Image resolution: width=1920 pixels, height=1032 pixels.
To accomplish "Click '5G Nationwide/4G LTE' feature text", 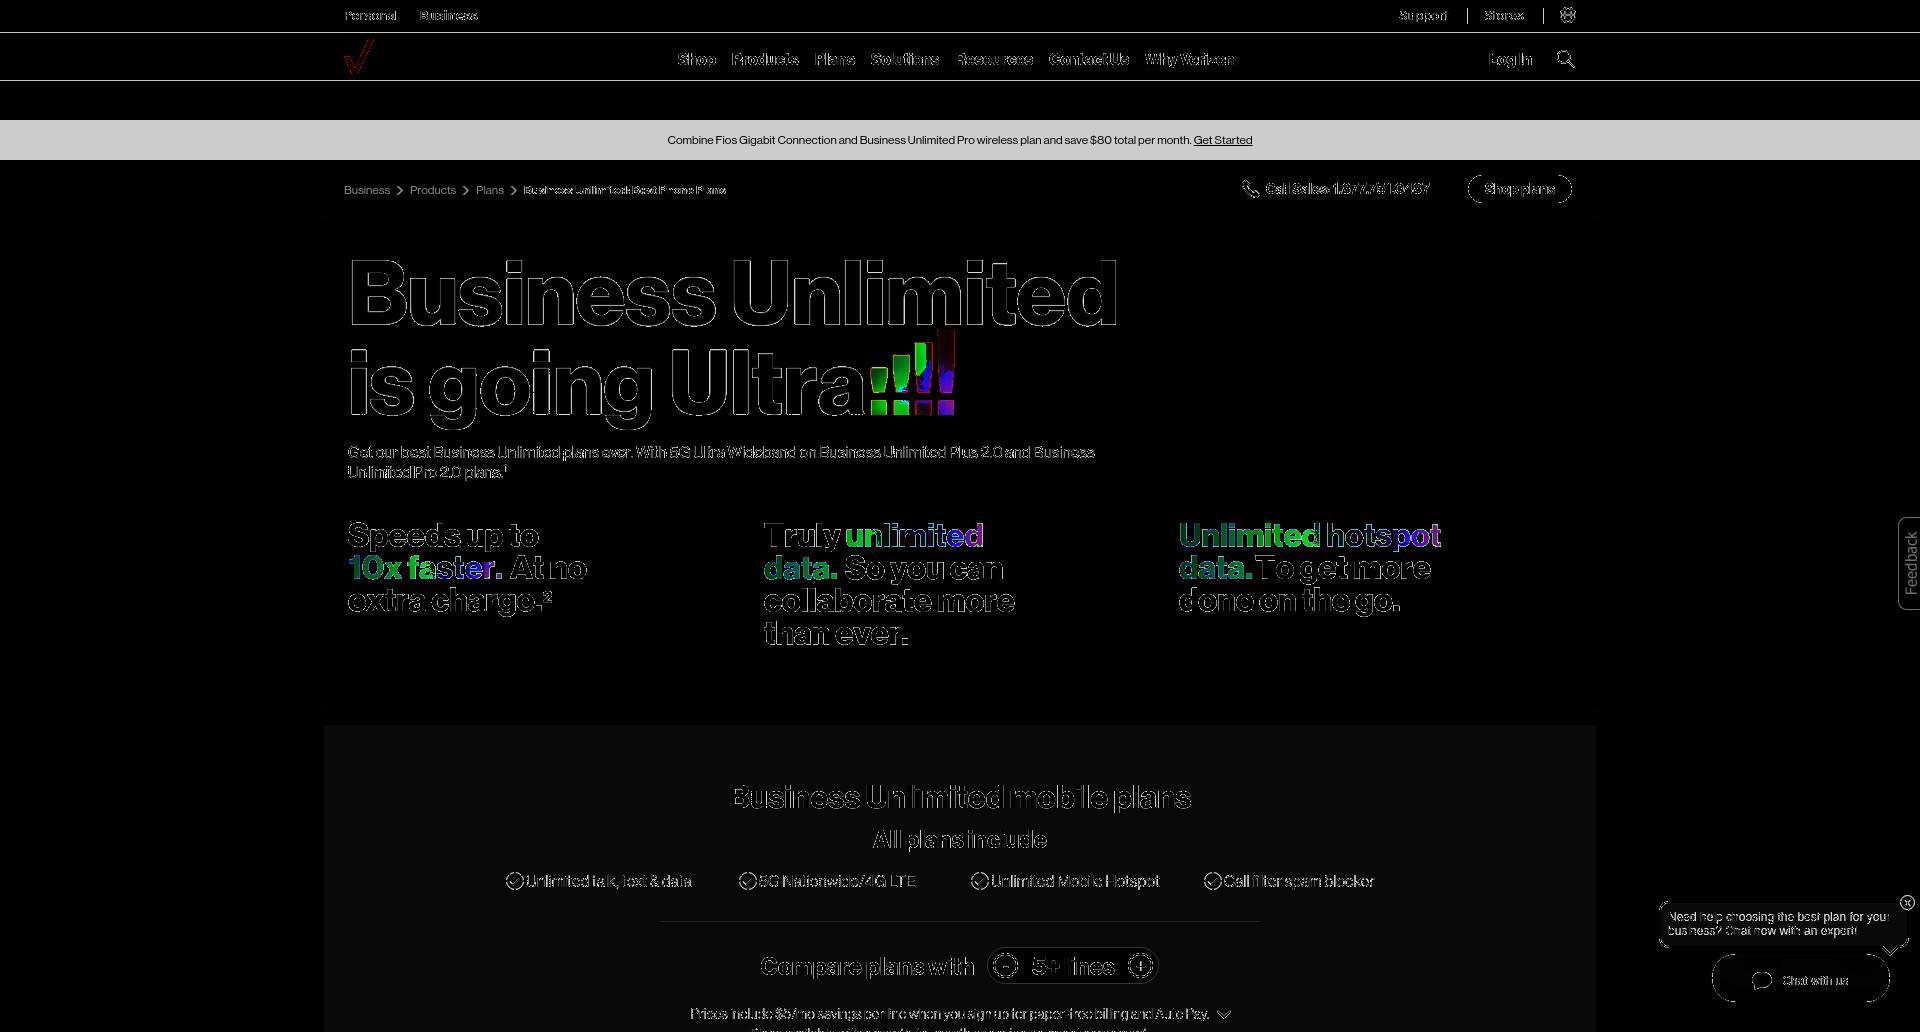I will [837, 881].
